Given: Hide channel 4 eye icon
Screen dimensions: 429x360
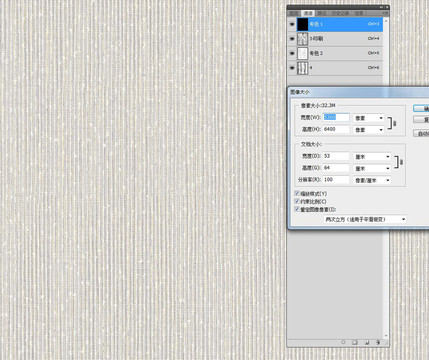Looking at the screenshot, I should (x=292, y=68).
